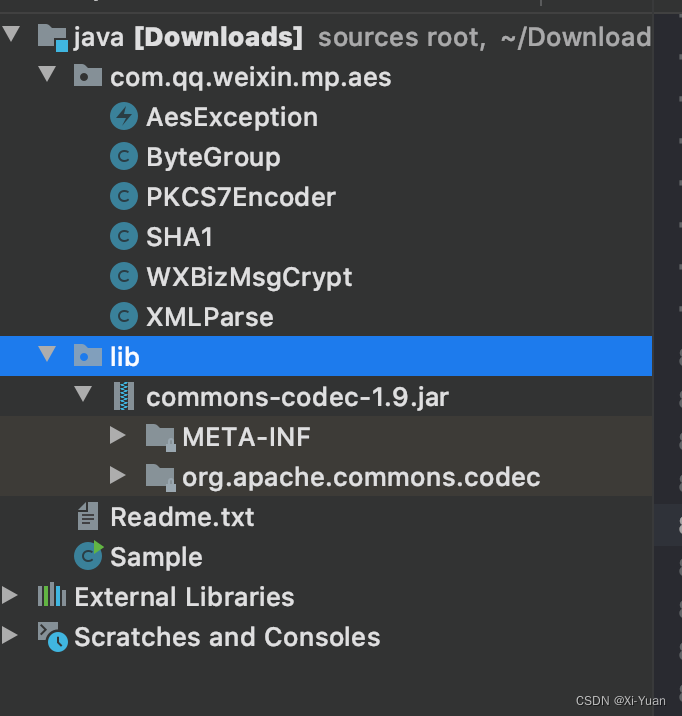Click the PKCS7Encoder class icon

(x=124, y=196)
